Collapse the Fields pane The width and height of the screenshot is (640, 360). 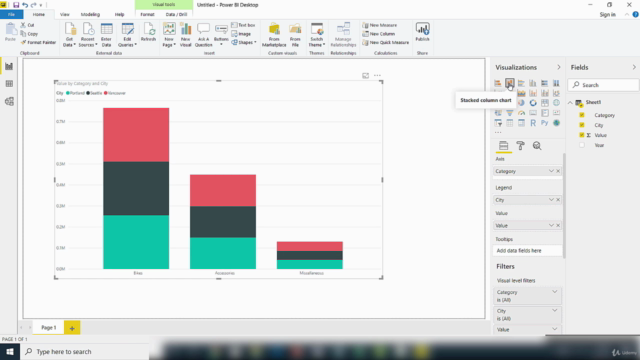[634, 67]
